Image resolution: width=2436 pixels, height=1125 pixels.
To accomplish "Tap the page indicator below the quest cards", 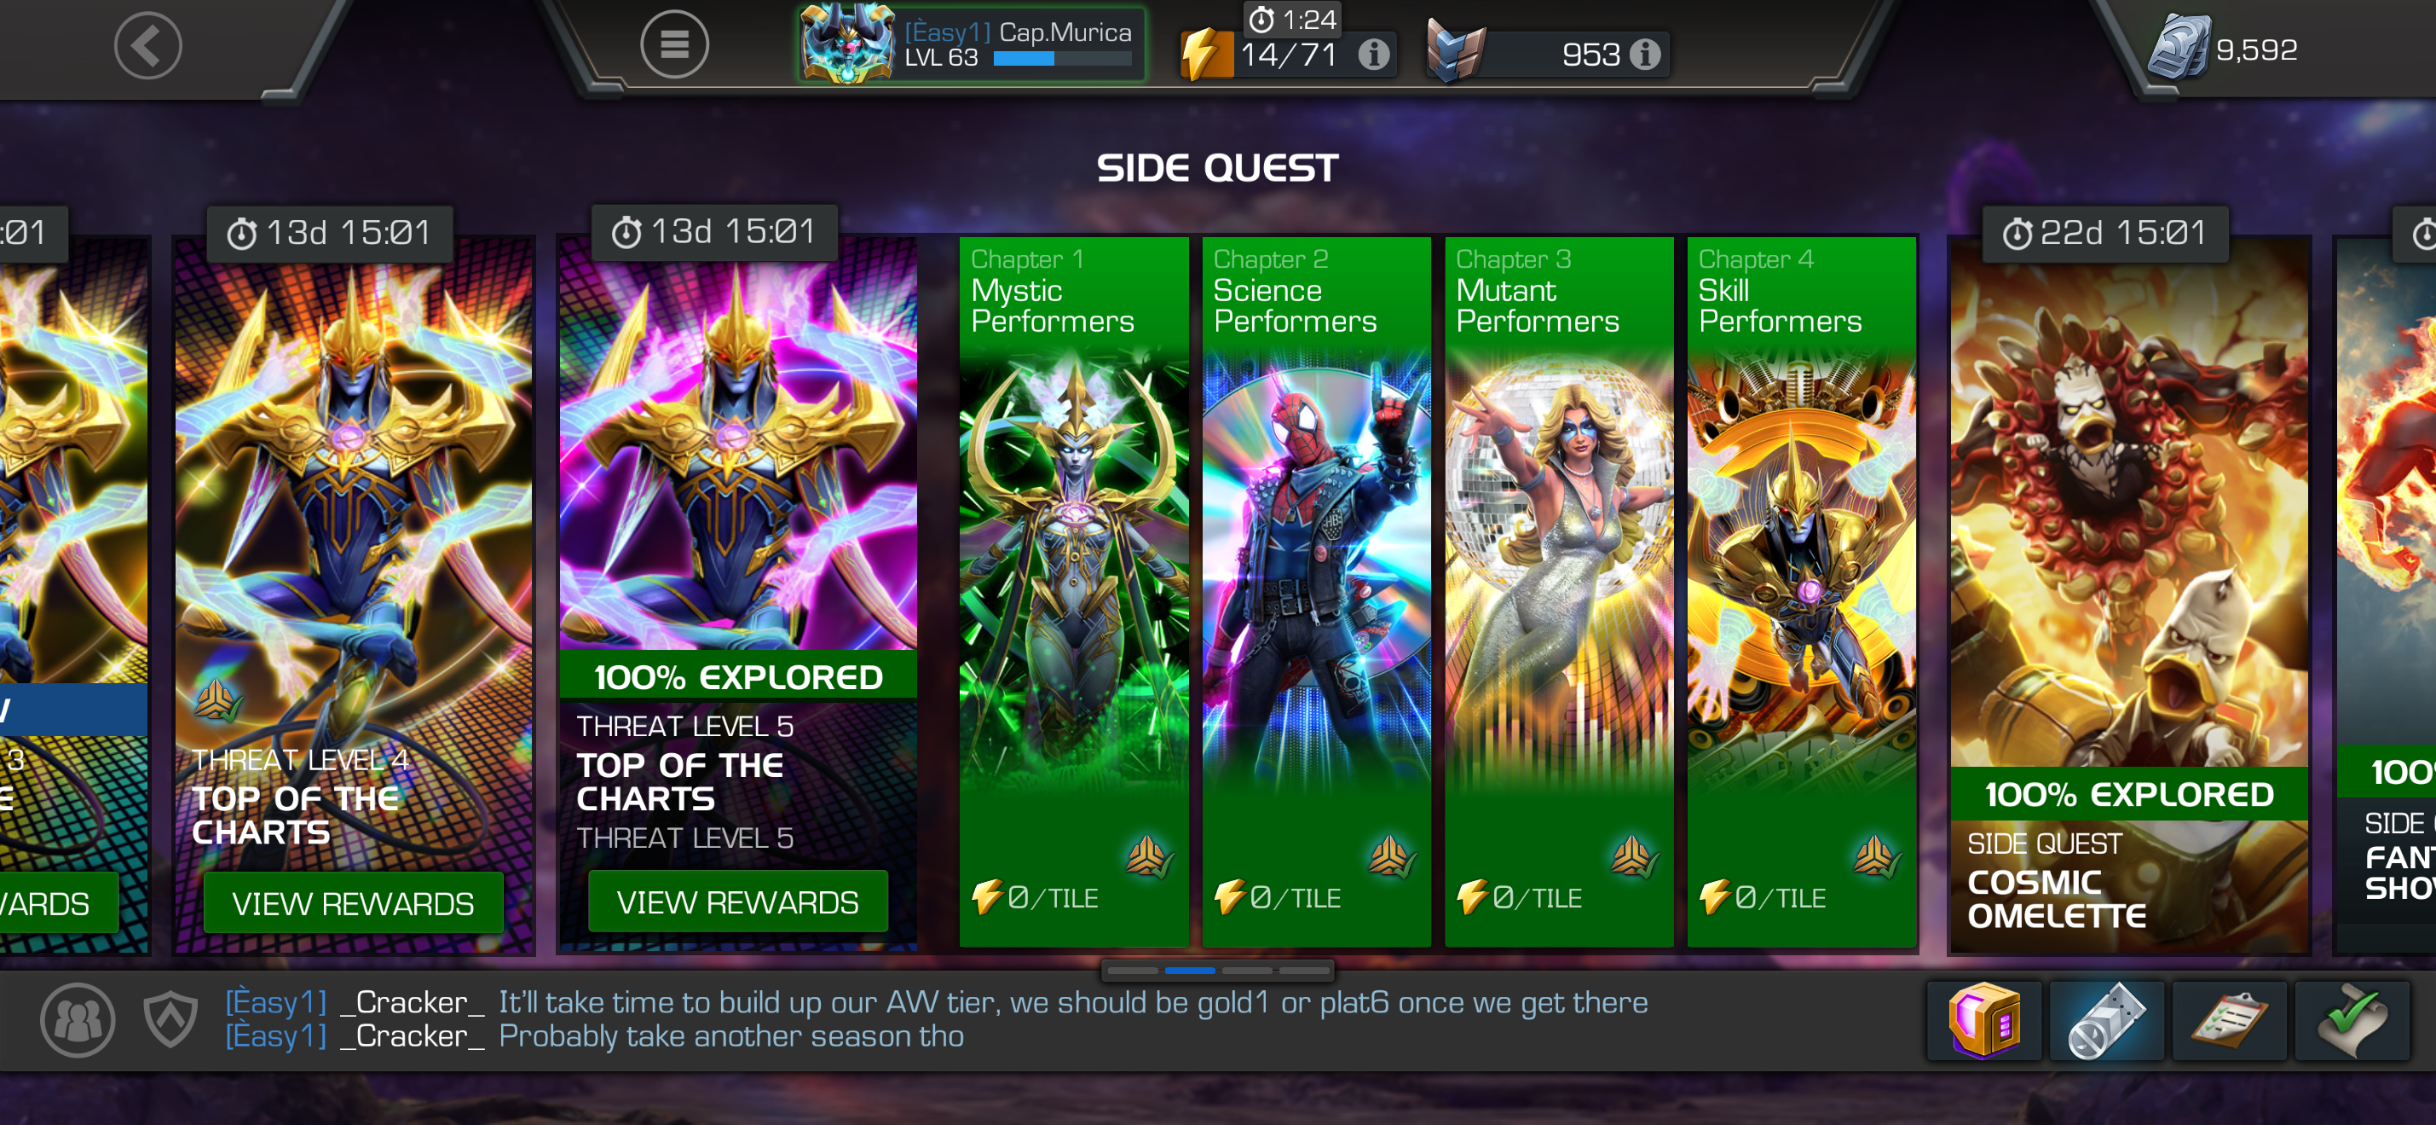I will (1217, 970).
